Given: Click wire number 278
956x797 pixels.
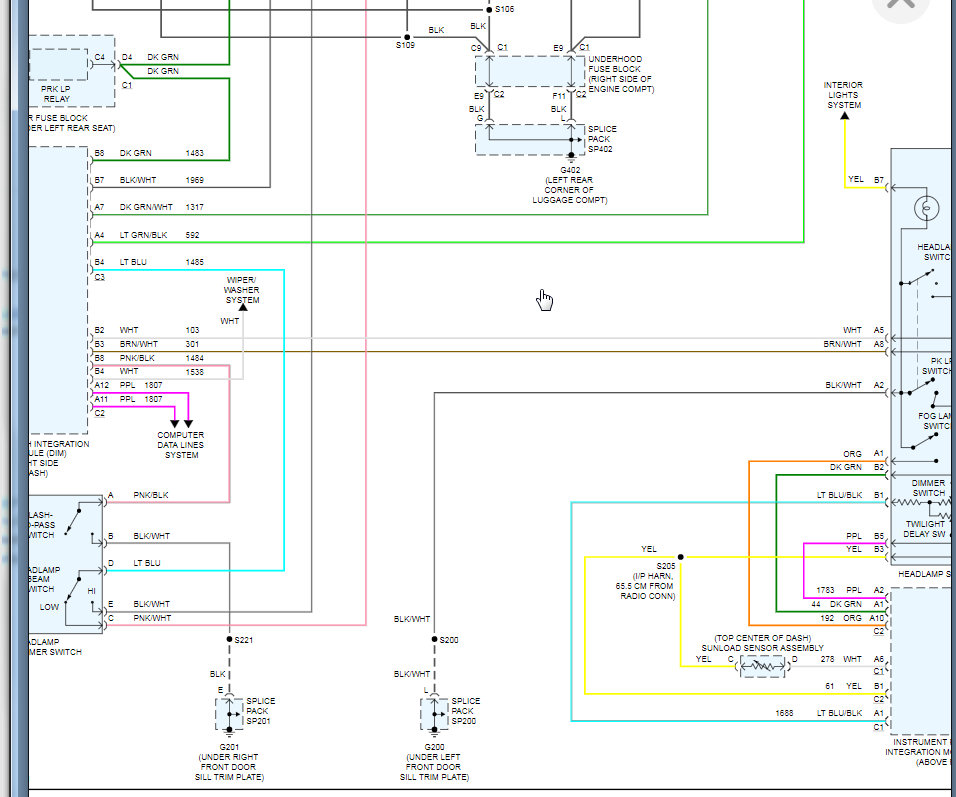Looking at the screenshot, I should 827,659.
